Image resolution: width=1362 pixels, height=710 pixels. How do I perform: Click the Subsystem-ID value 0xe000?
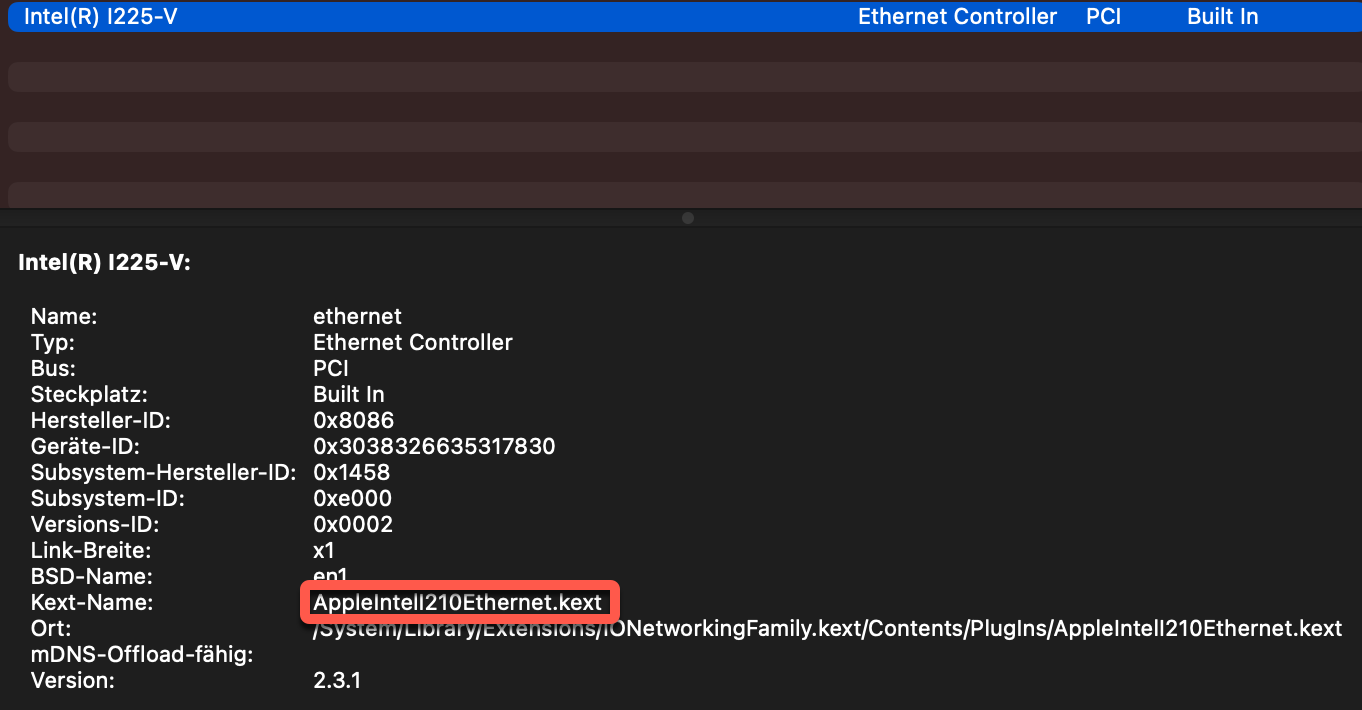pyautogui.click(x=352, y=498)
